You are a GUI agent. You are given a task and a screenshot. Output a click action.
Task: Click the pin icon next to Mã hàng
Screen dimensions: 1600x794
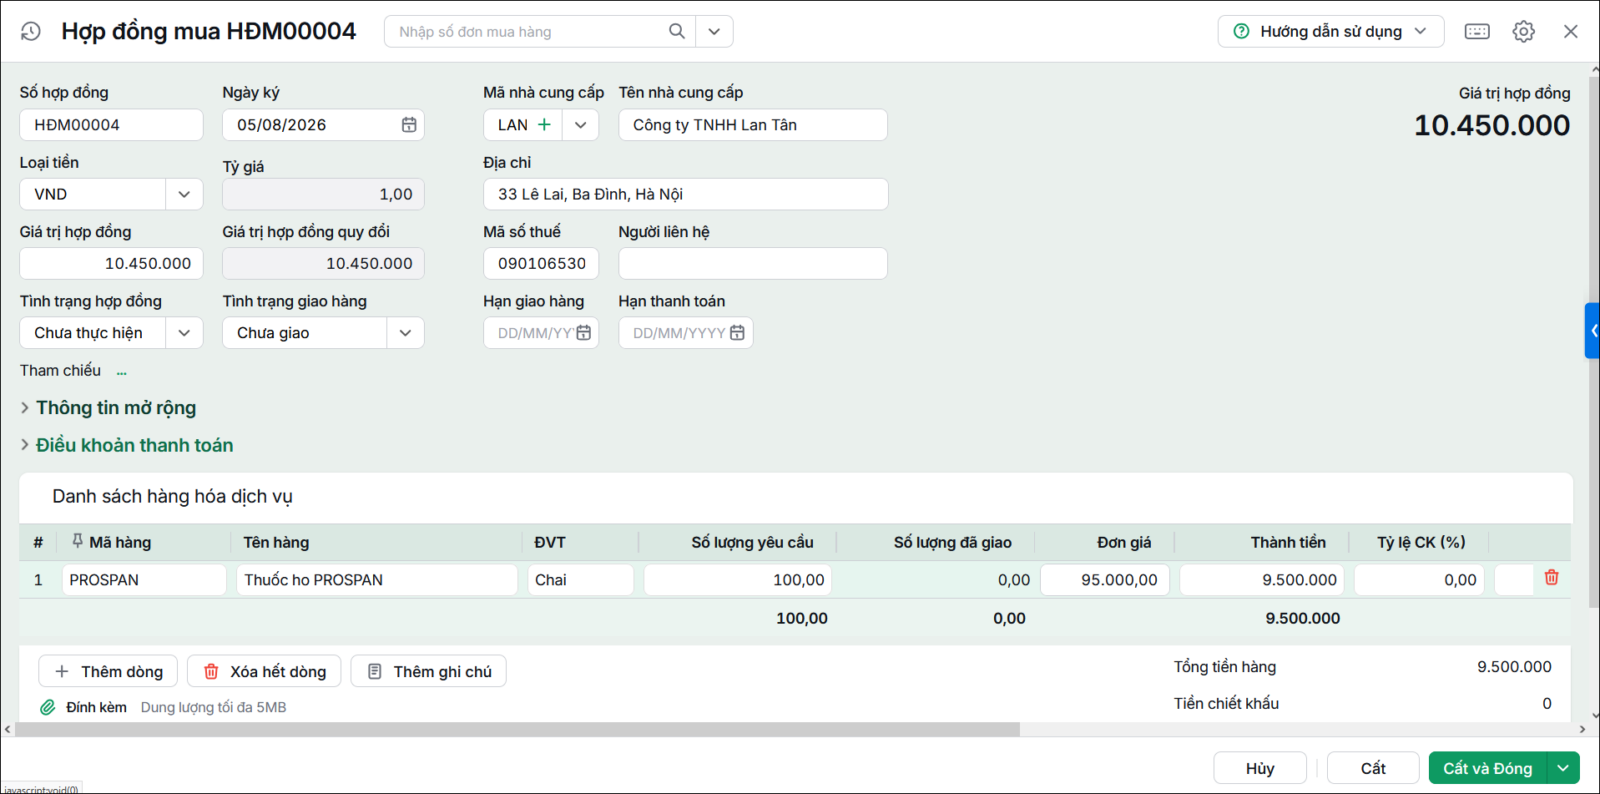point(77,542)
